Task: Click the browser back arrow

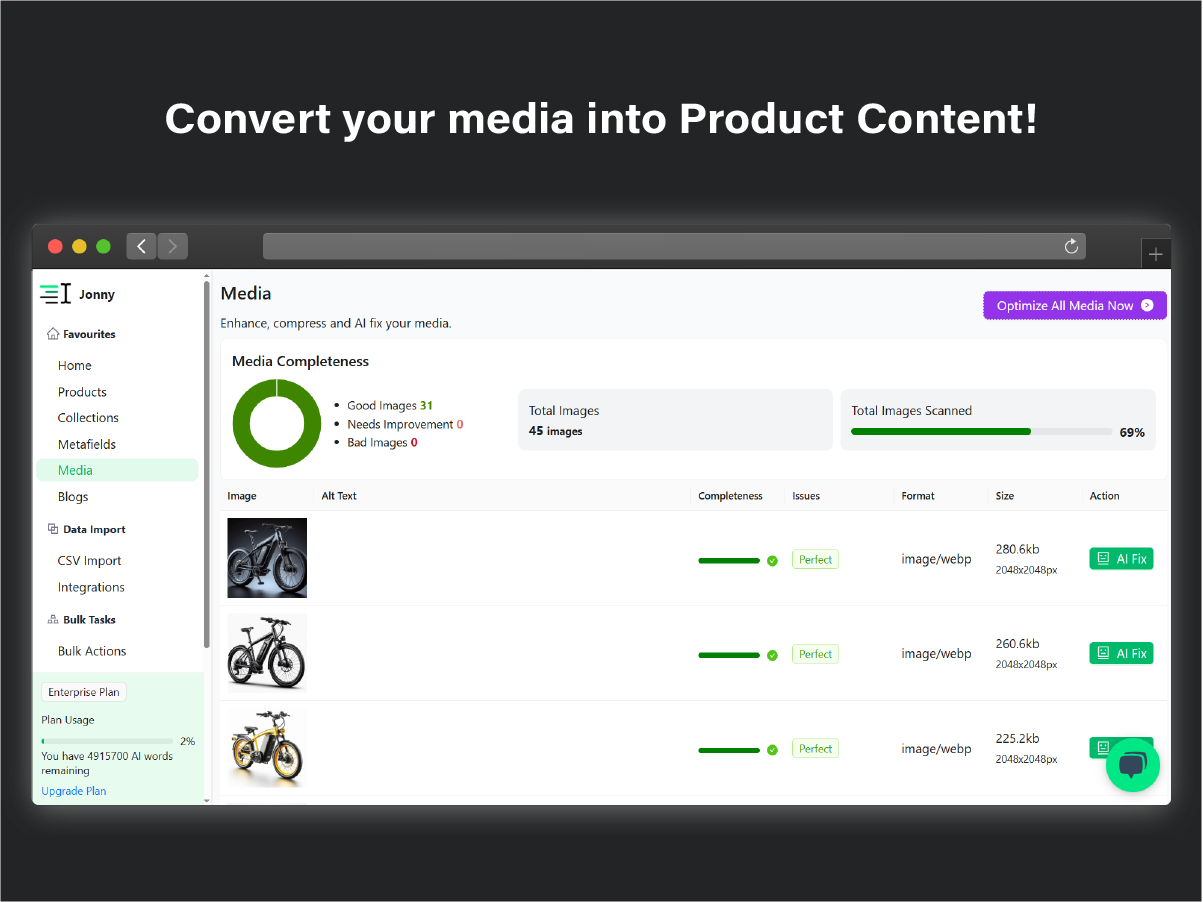Action: (141, 246)
